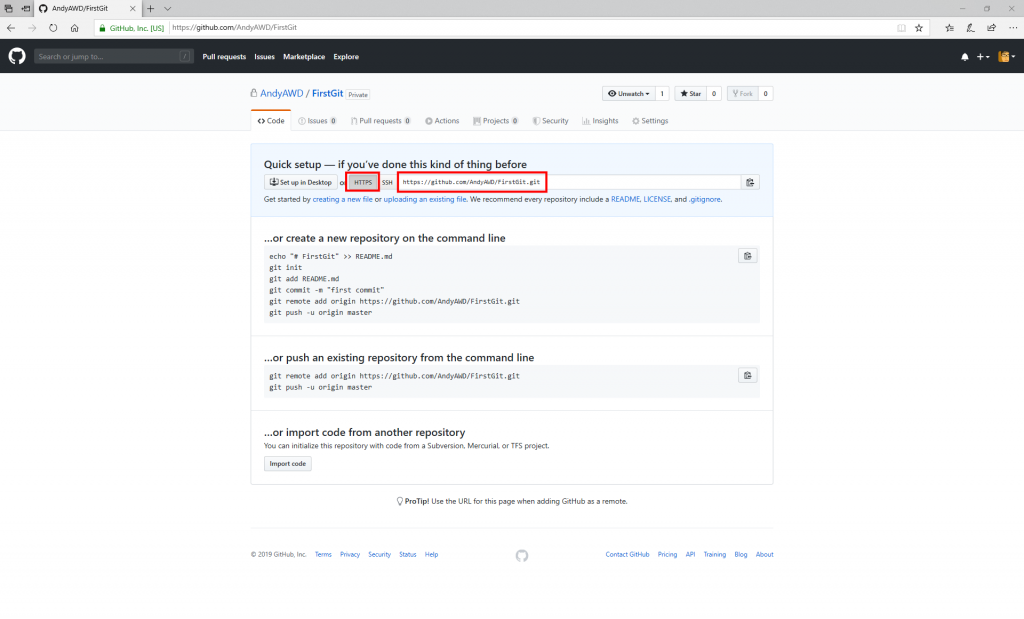Open the repository Security tab
This screenshot has width=1024, height=619.
pos(551,121)
